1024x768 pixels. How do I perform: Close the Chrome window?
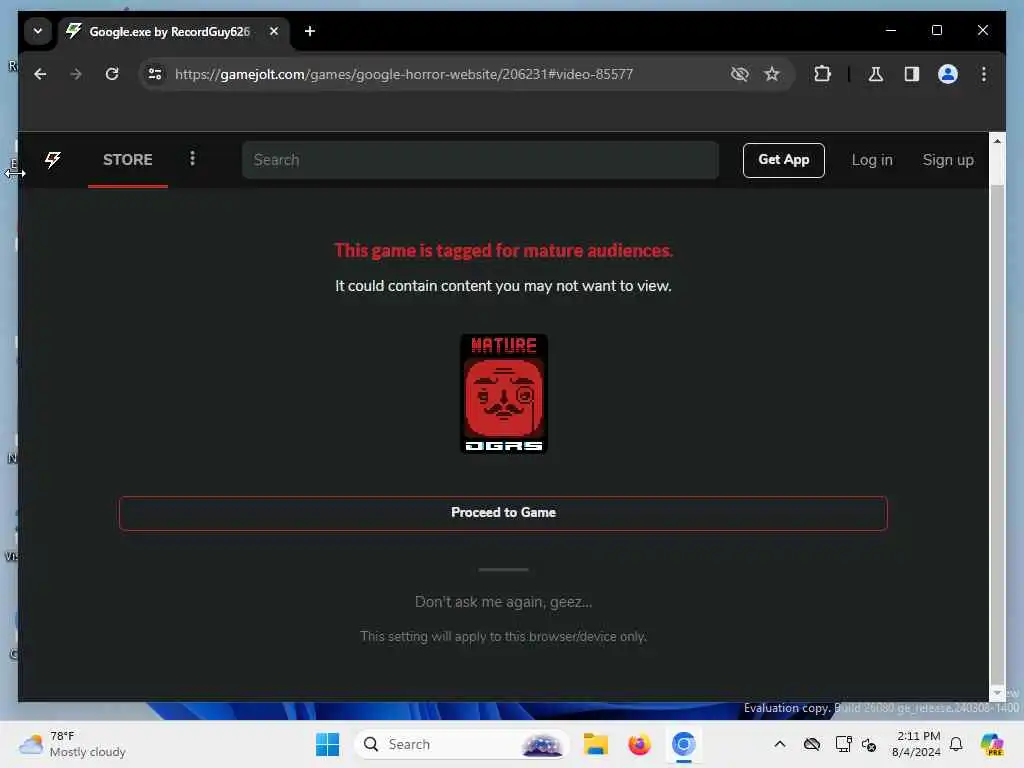982,31
